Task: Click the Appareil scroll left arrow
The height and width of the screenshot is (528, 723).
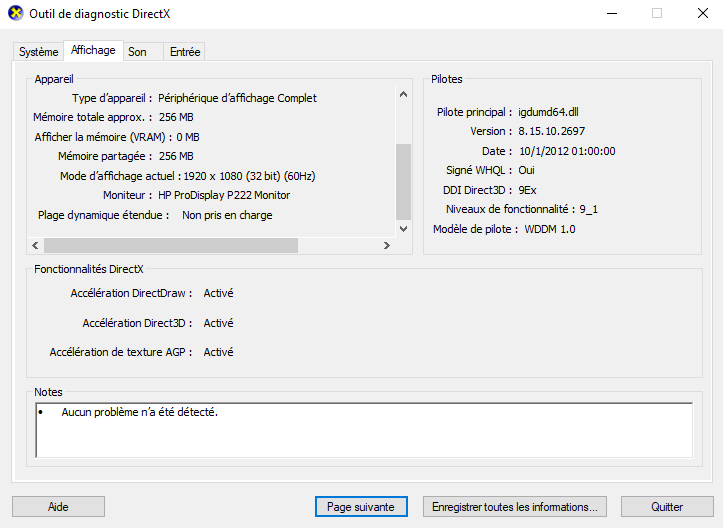Action: pos(36,245)
